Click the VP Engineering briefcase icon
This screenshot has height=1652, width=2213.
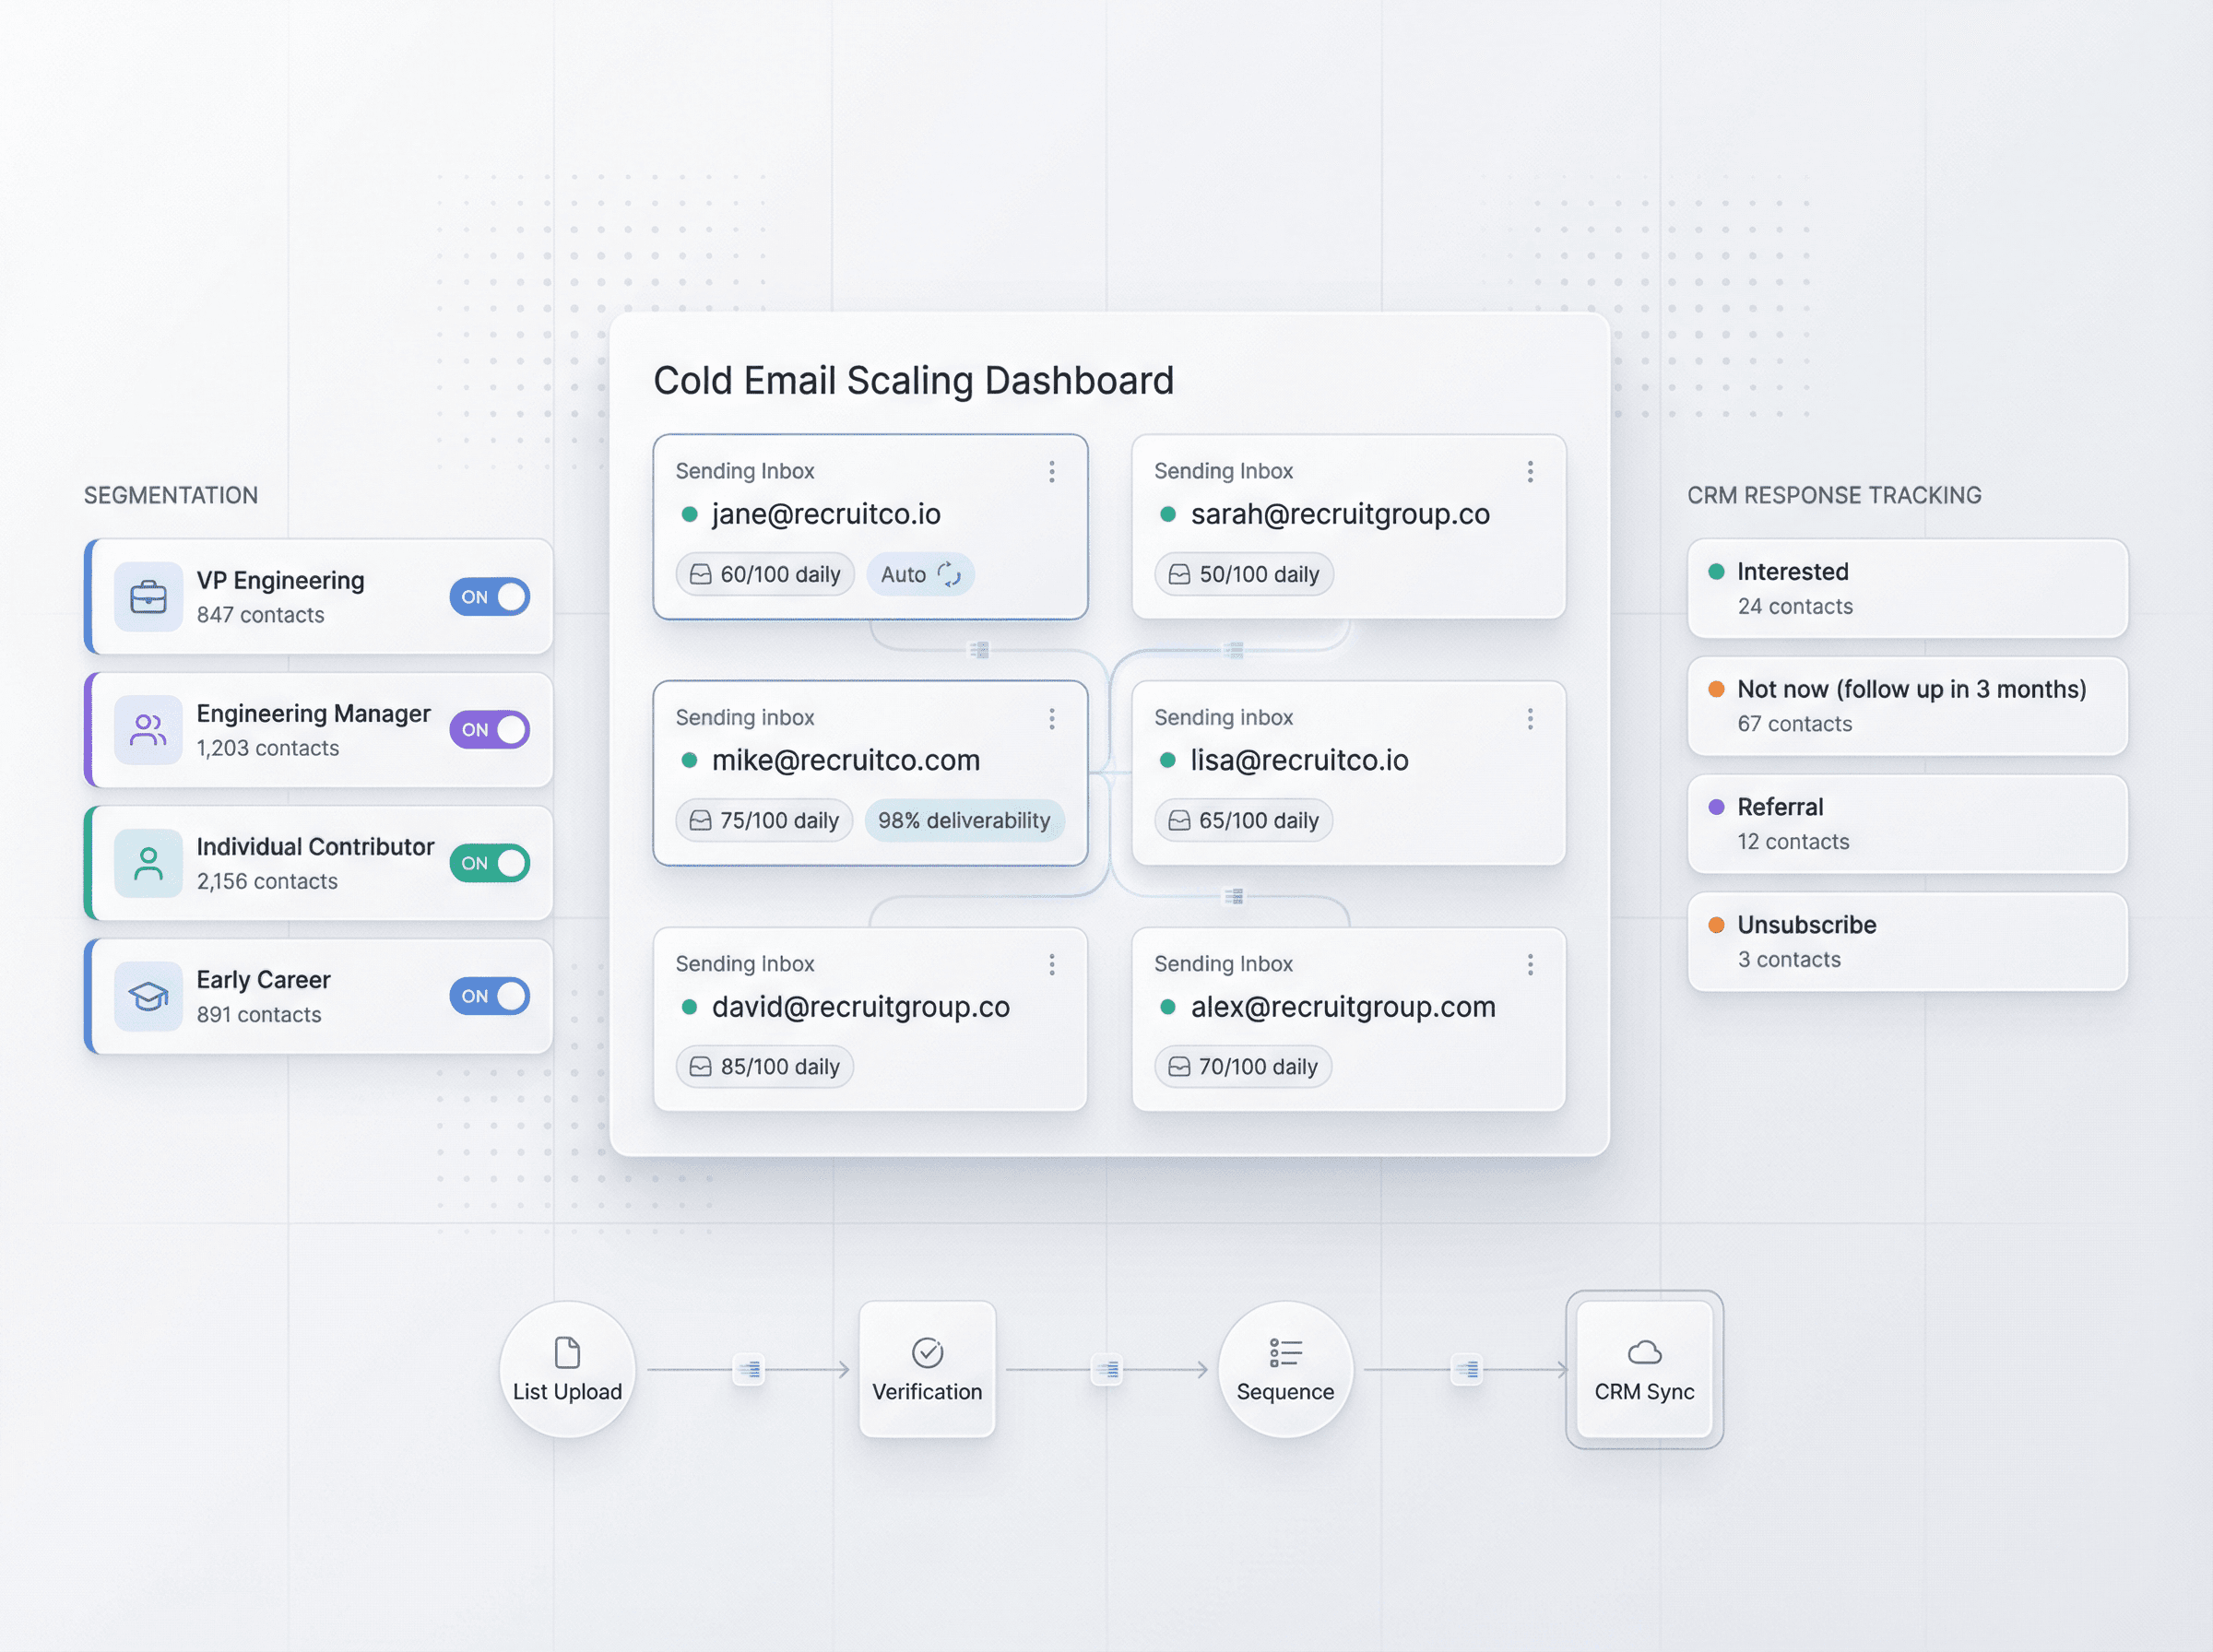[148, 597]
